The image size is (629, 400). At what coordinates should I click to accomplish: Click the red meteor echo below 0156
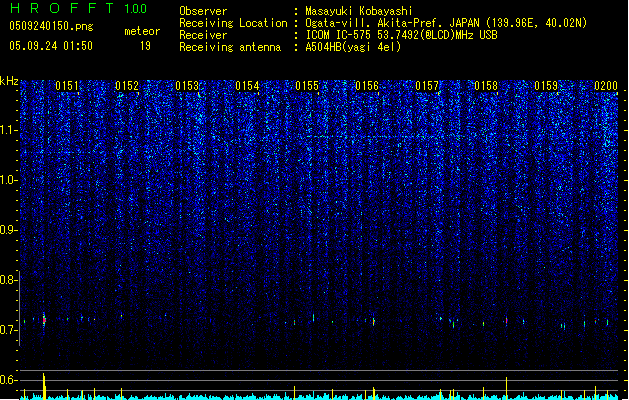point(374,321)
